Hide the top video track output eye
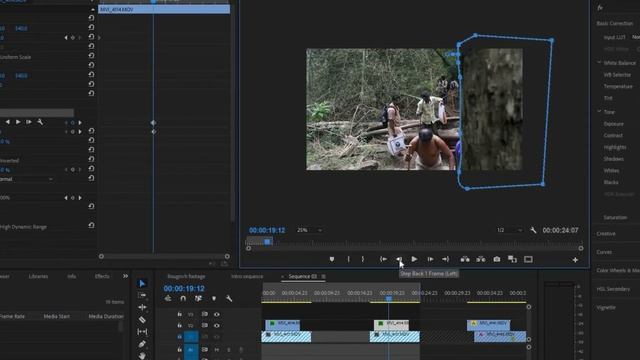Viewport: 640px width, 360px height. coord(217,314)
